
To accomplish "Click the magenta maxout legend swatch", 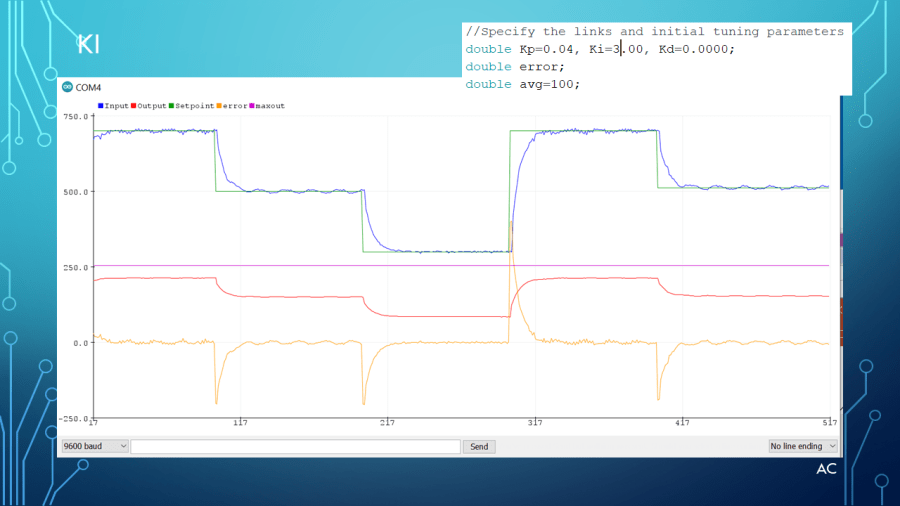I will pyautogui.click(x=252, y=105).
